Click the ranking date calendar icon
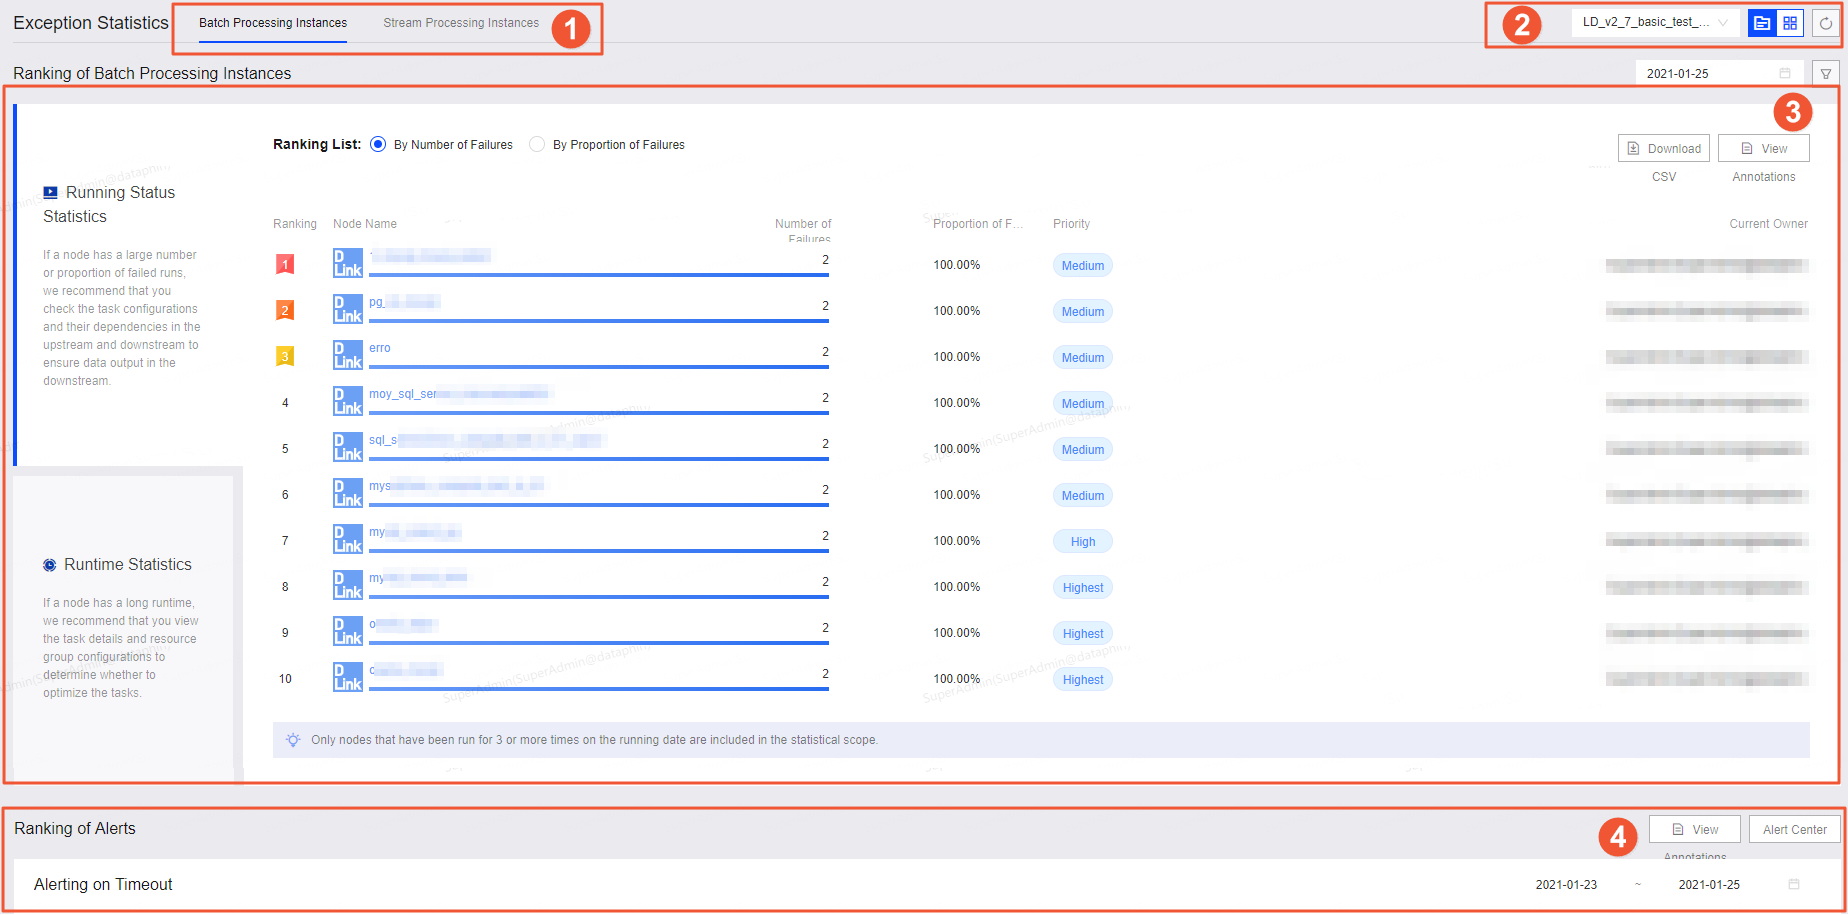This screenshot has width=1848, height=915. [x=1785, y=73]
